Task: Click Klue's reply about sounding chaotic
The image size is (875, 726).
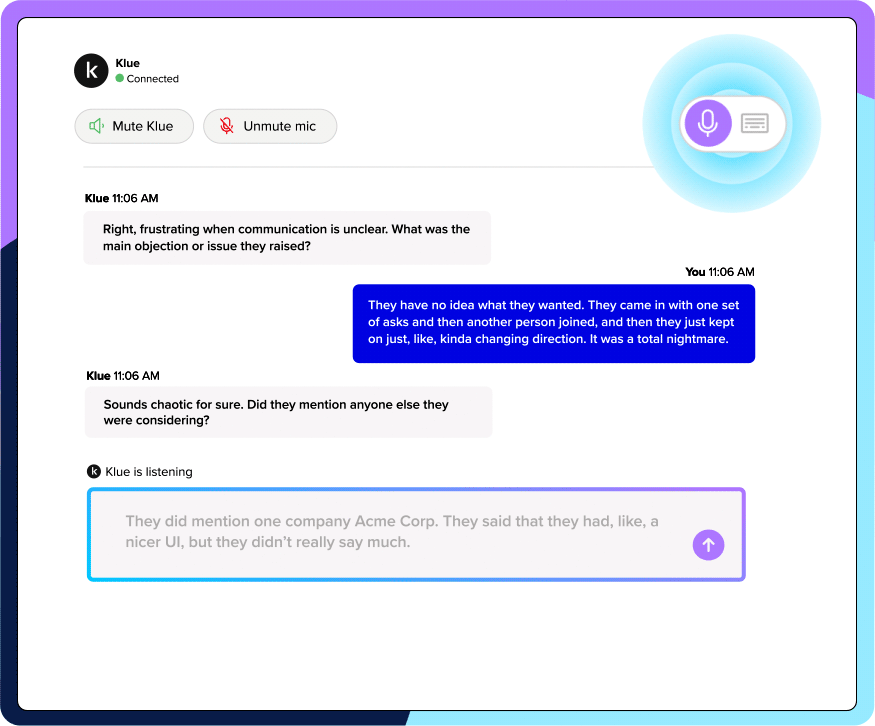Action: pyautogui.click(x=287, y=412)
